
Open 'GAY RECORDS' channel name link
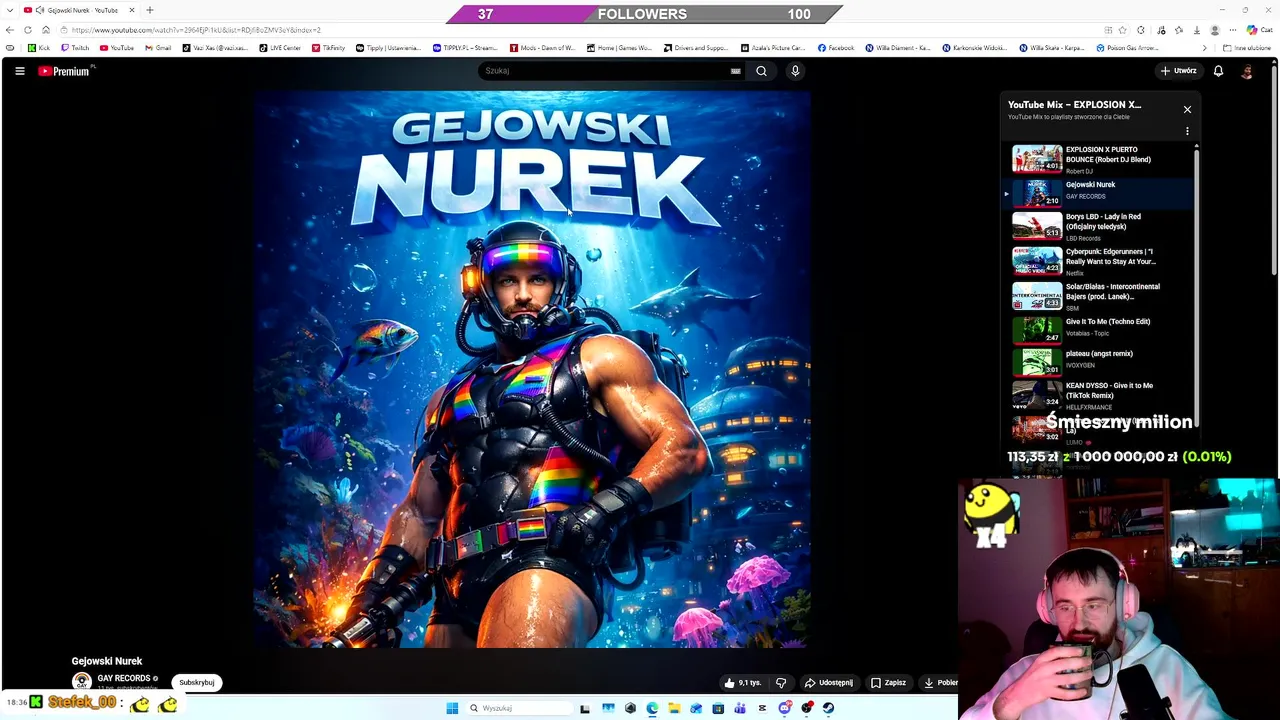[x=124, y=678]
